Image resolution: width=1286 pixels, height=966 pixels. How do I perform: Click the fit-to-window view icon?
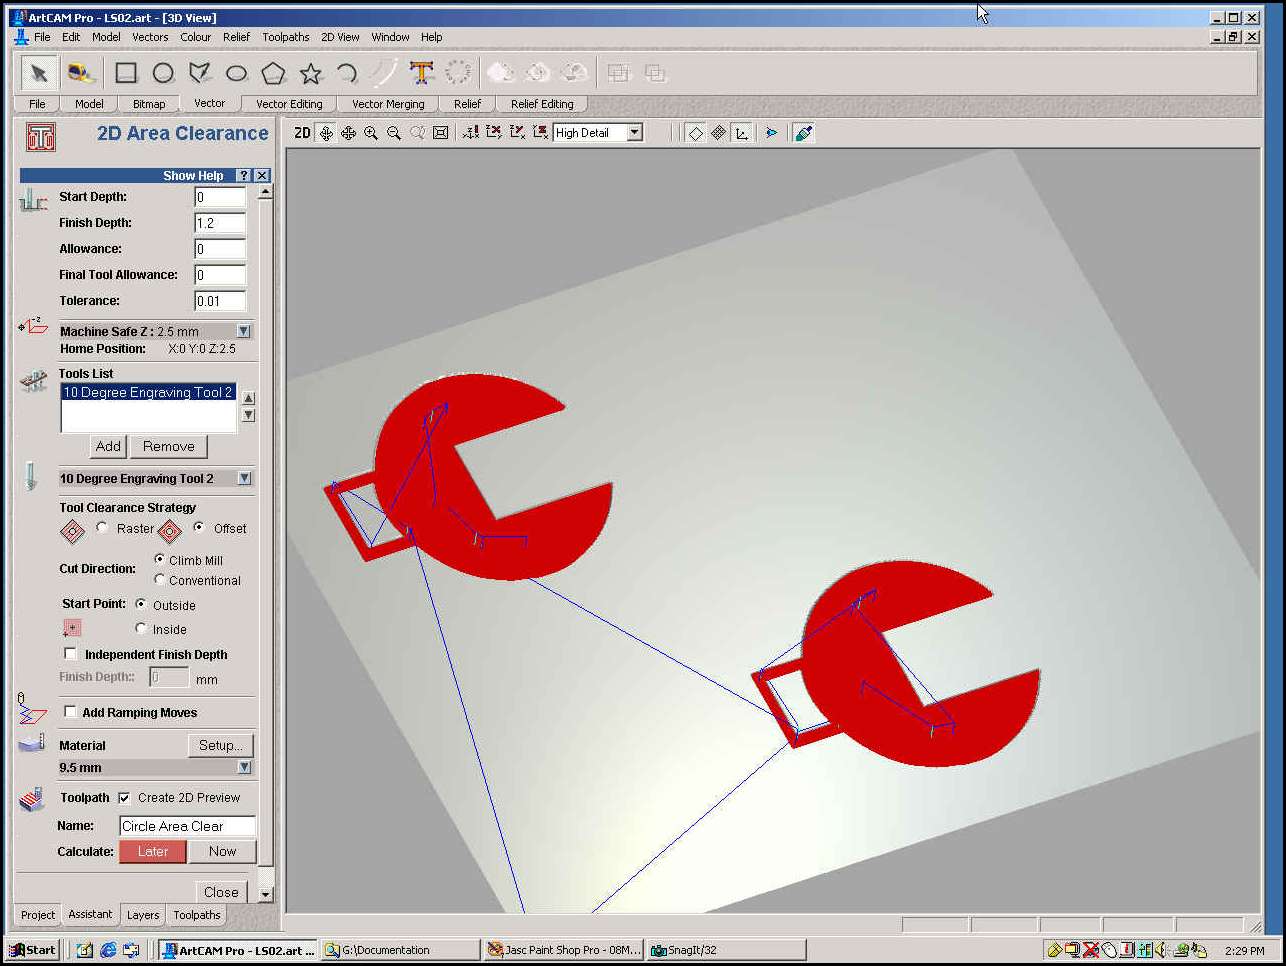tap(440, 133)
